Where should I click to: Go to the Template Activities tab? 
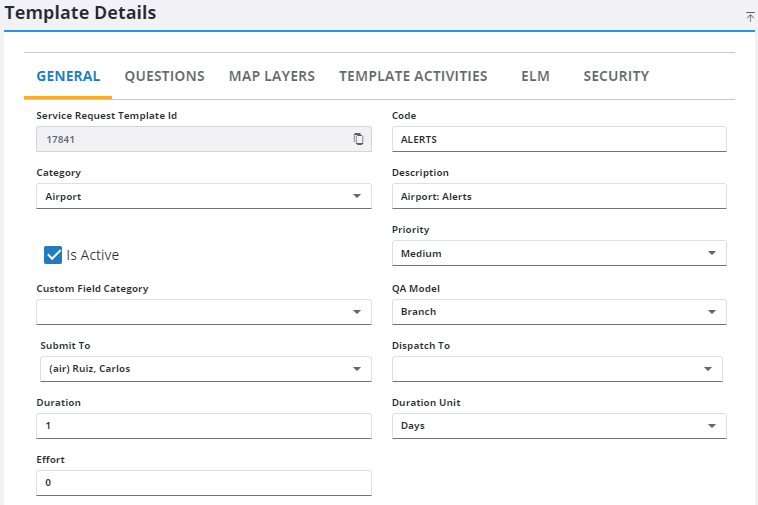(x=413, y=77)
